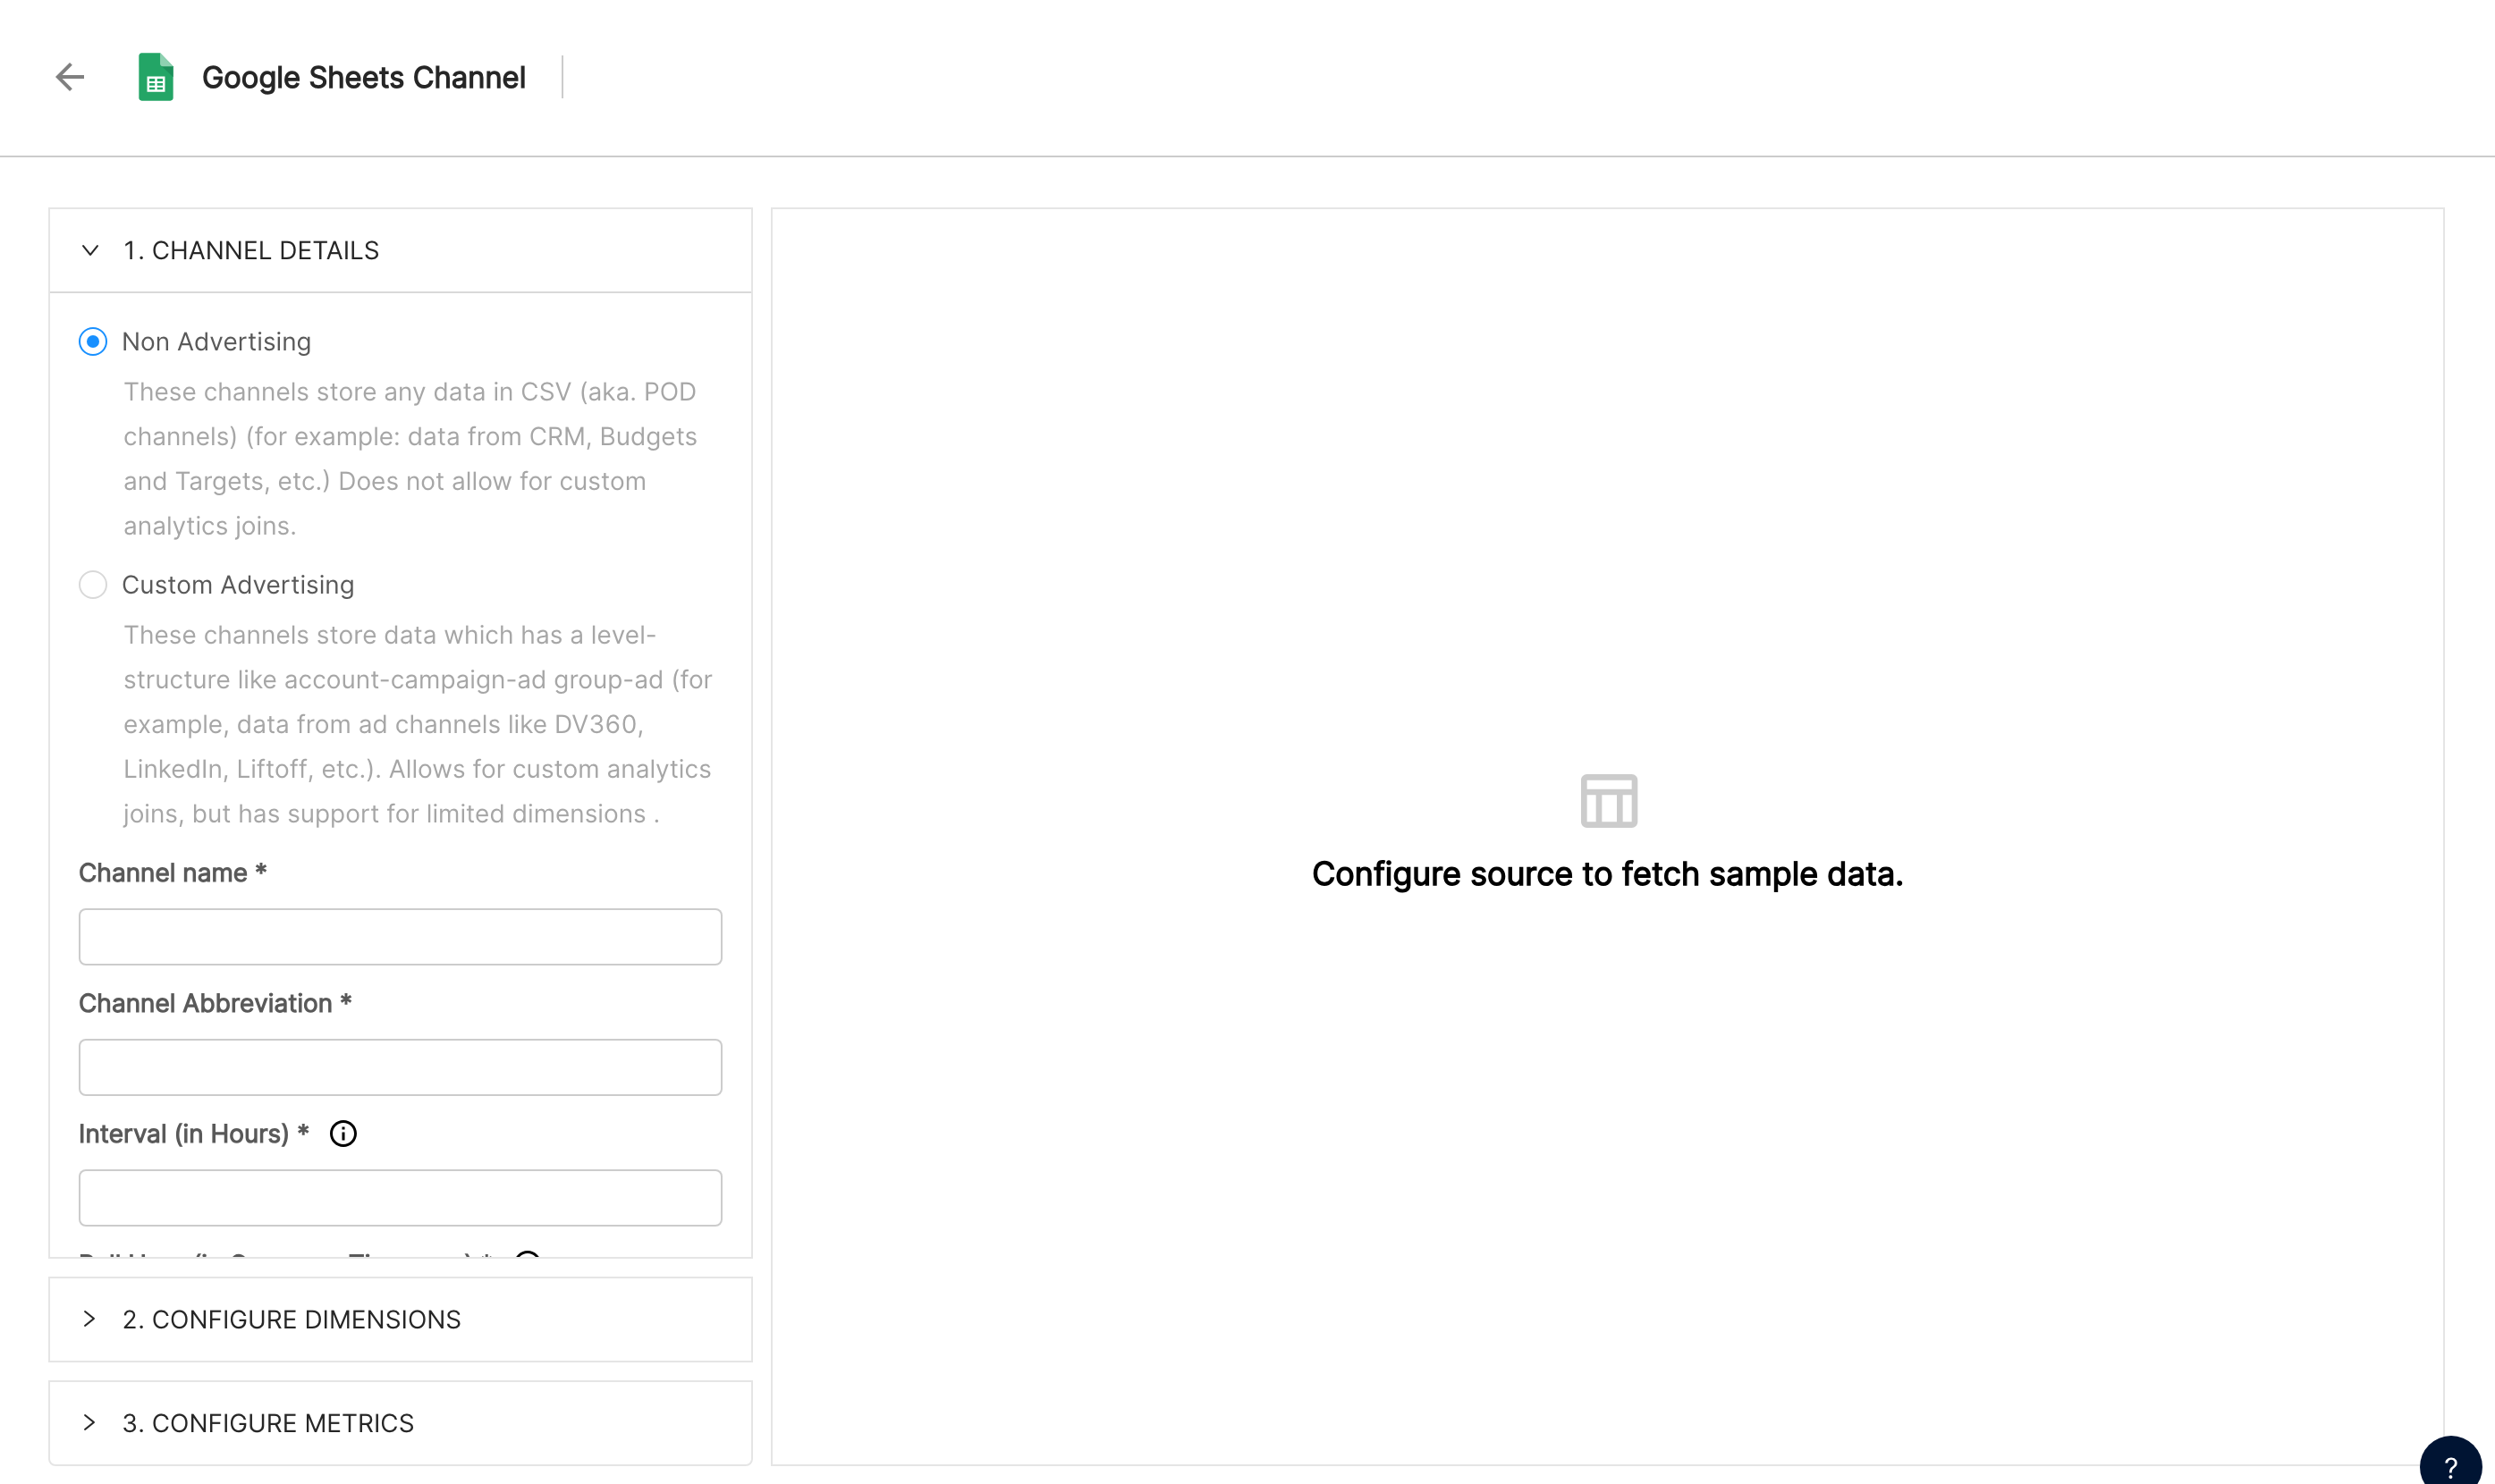Select the Custom Advertising radio option
2495x1484 pixels.
93,585
